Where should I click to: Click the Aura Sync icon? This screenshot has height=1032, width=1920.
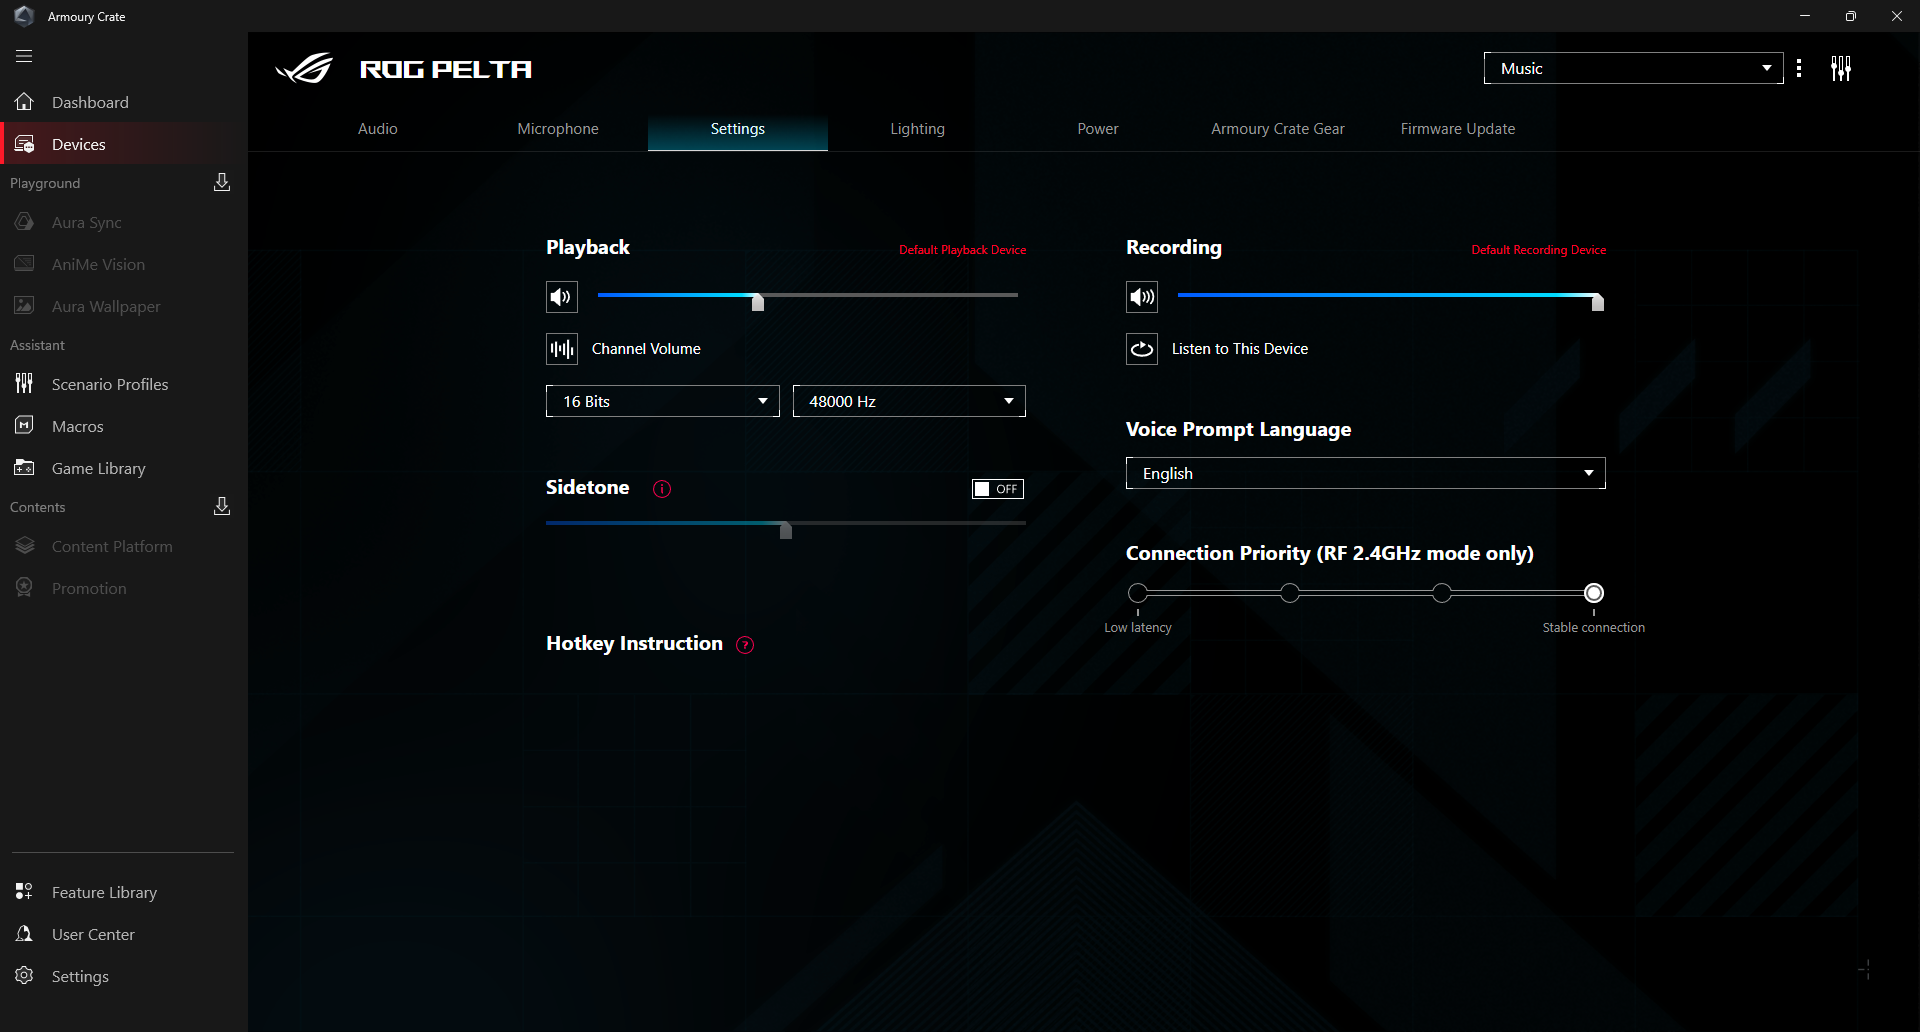click(25, 222)
